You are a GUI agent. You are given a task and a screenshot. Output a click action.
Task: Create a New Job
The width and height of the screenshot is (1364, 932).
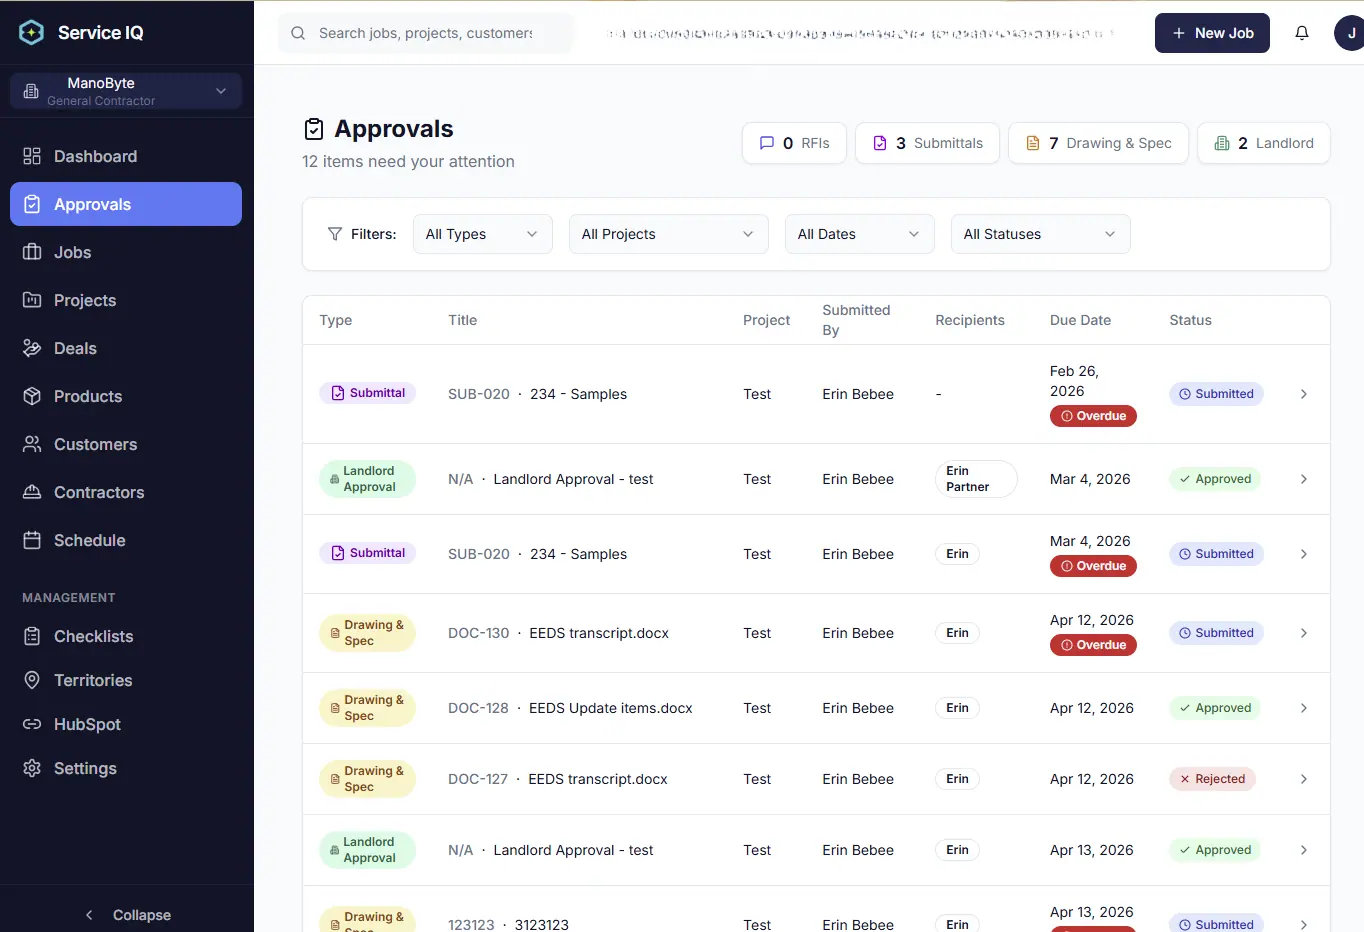(x=1212, y=33)
